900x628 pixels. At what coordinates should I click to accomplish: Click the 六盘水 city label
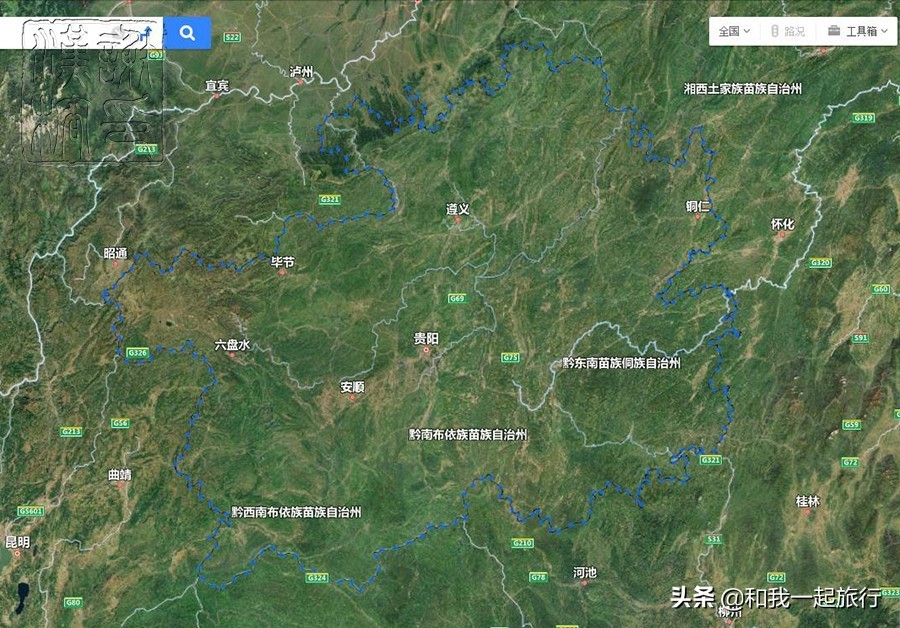pos(232,345)
